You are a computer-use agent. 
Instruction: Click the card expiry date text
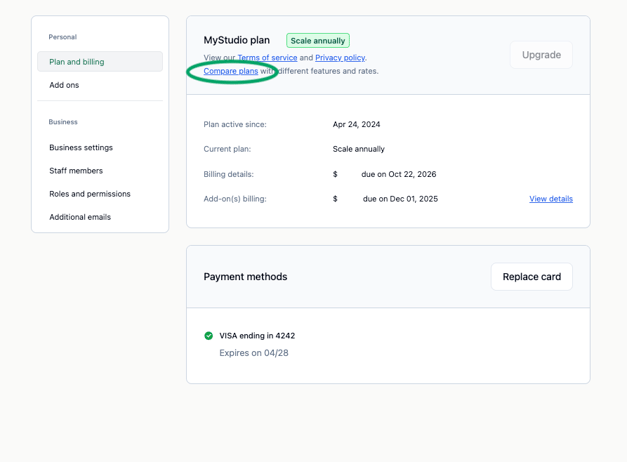254,353
